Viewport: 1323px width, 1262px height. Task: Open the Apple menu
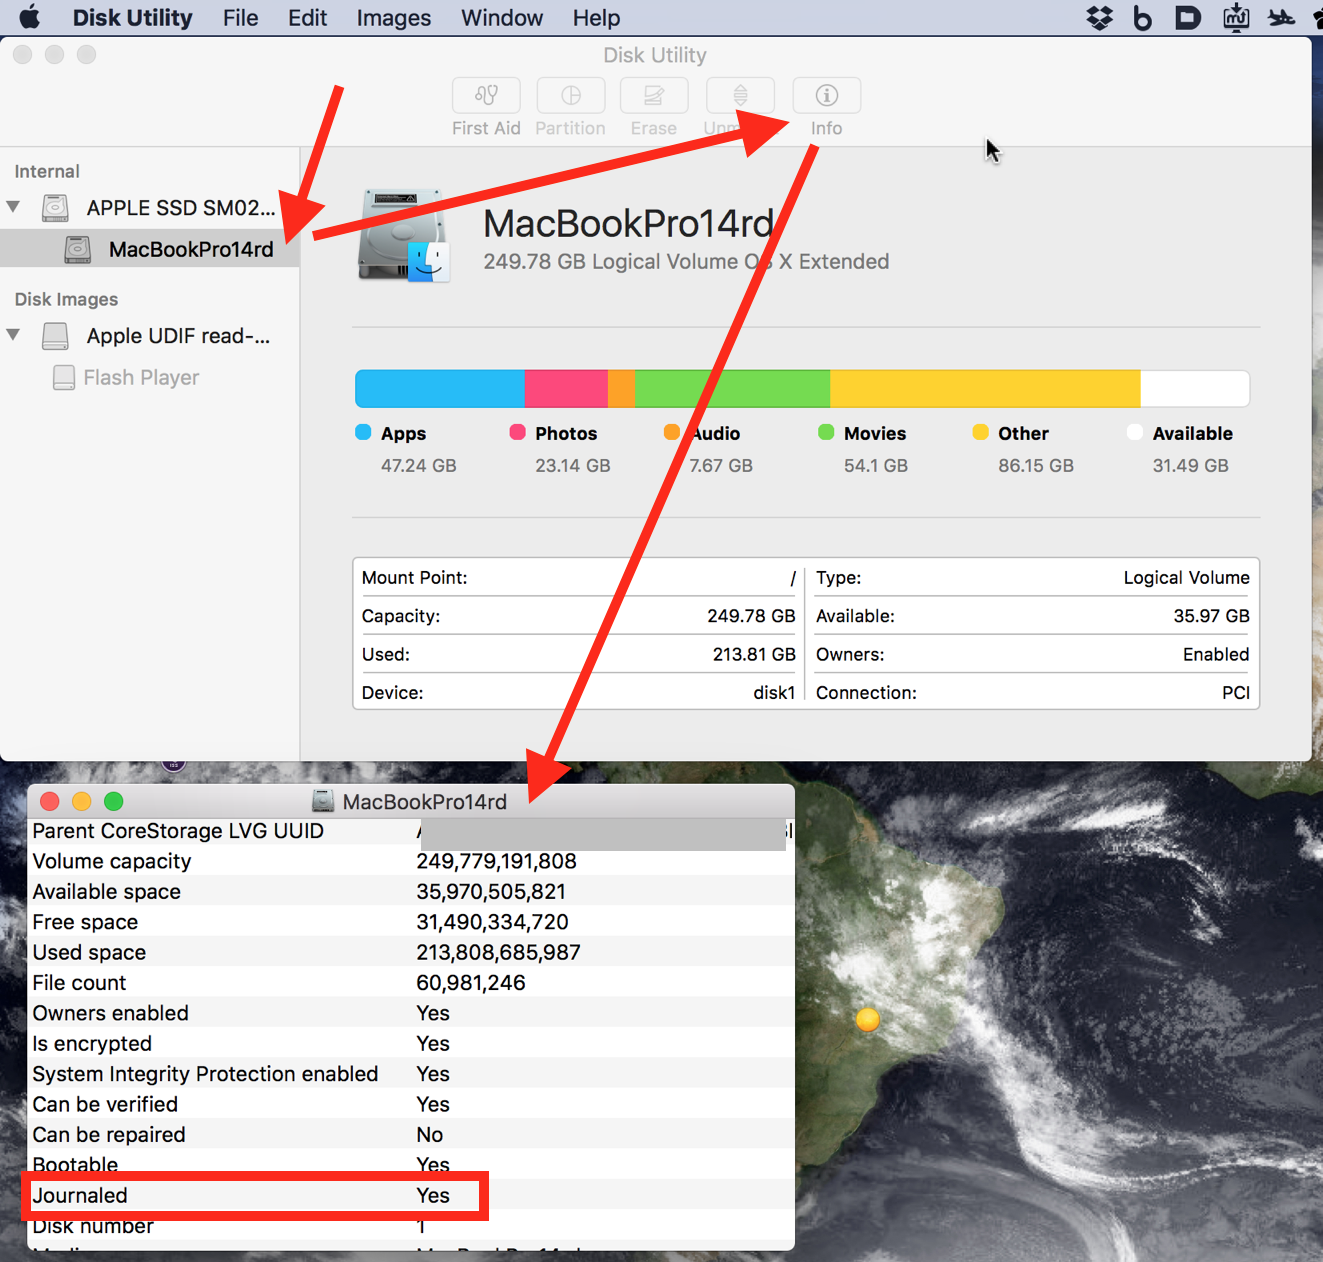pos(30,17)
